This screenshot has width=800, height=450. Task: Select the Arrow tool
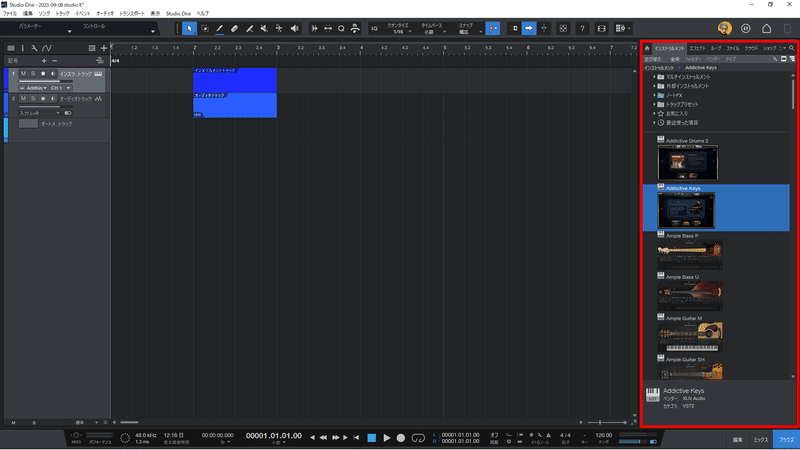coord(189,29)
